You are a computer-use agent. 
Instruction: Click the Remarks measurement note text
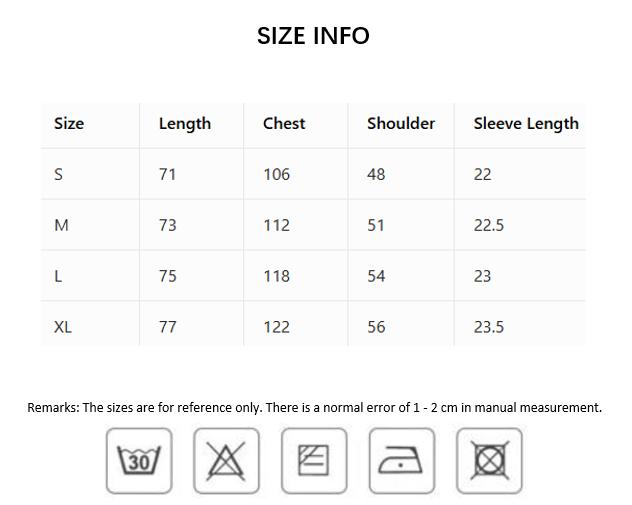(314, 407)
